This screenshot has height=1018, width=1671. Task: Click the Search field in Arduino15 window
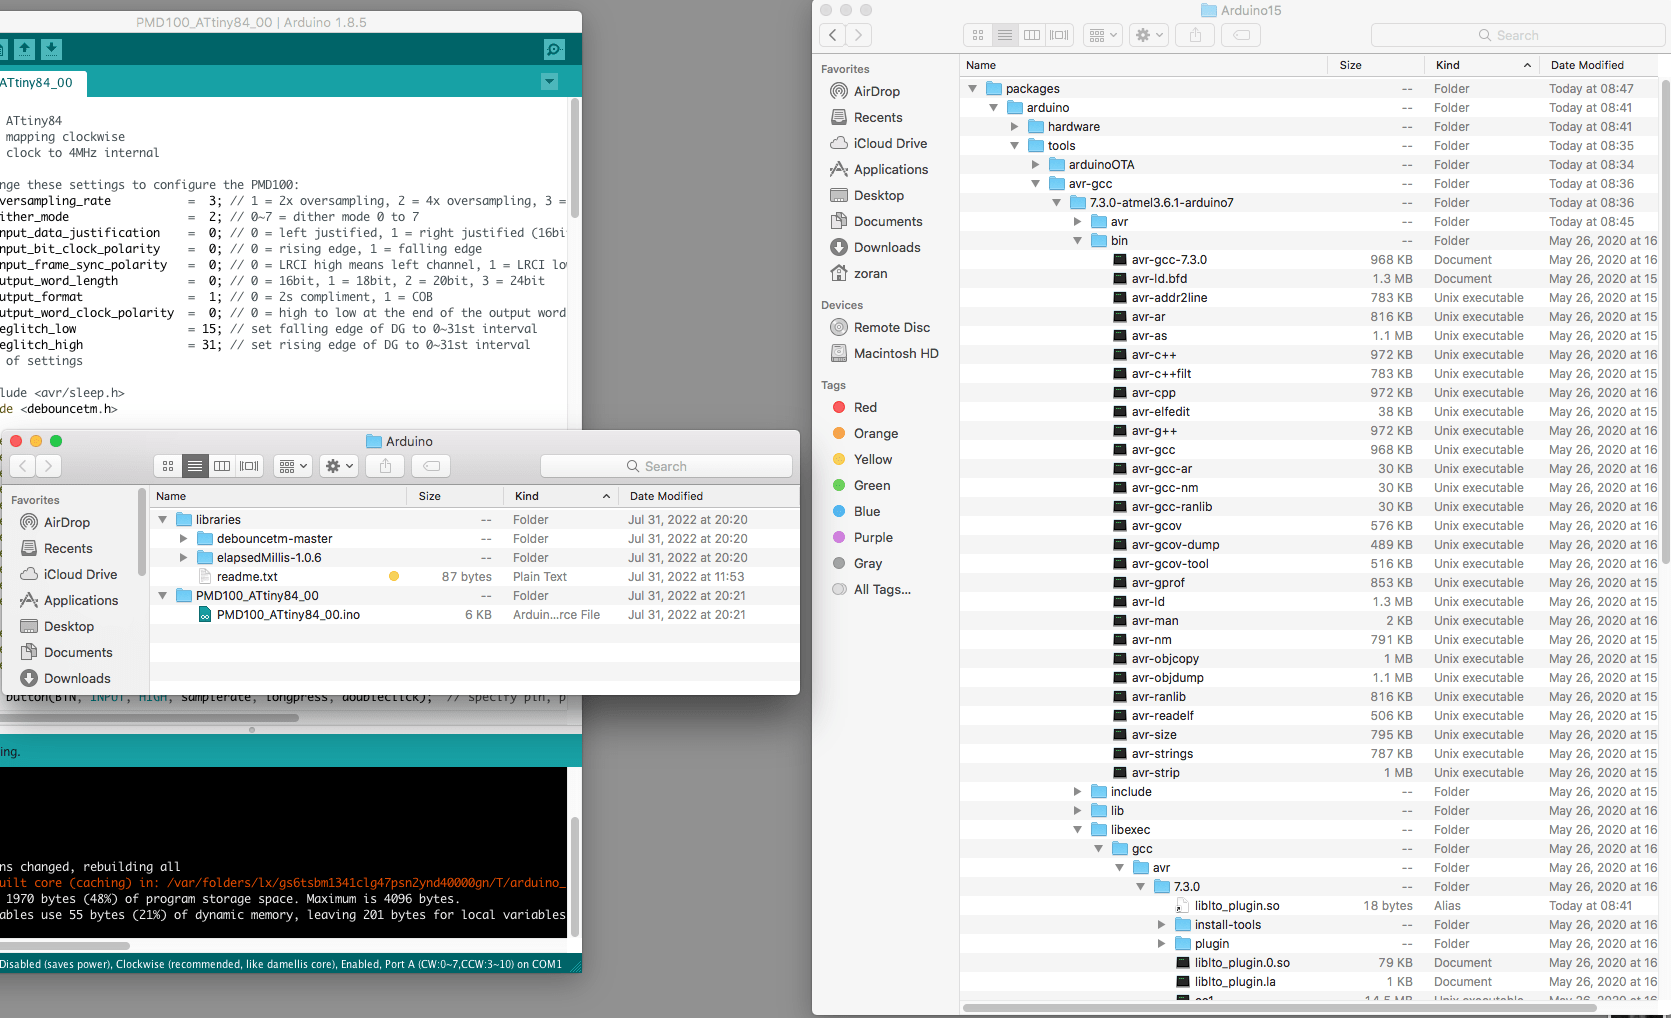pyautogui.click(x=1518, y=35)
